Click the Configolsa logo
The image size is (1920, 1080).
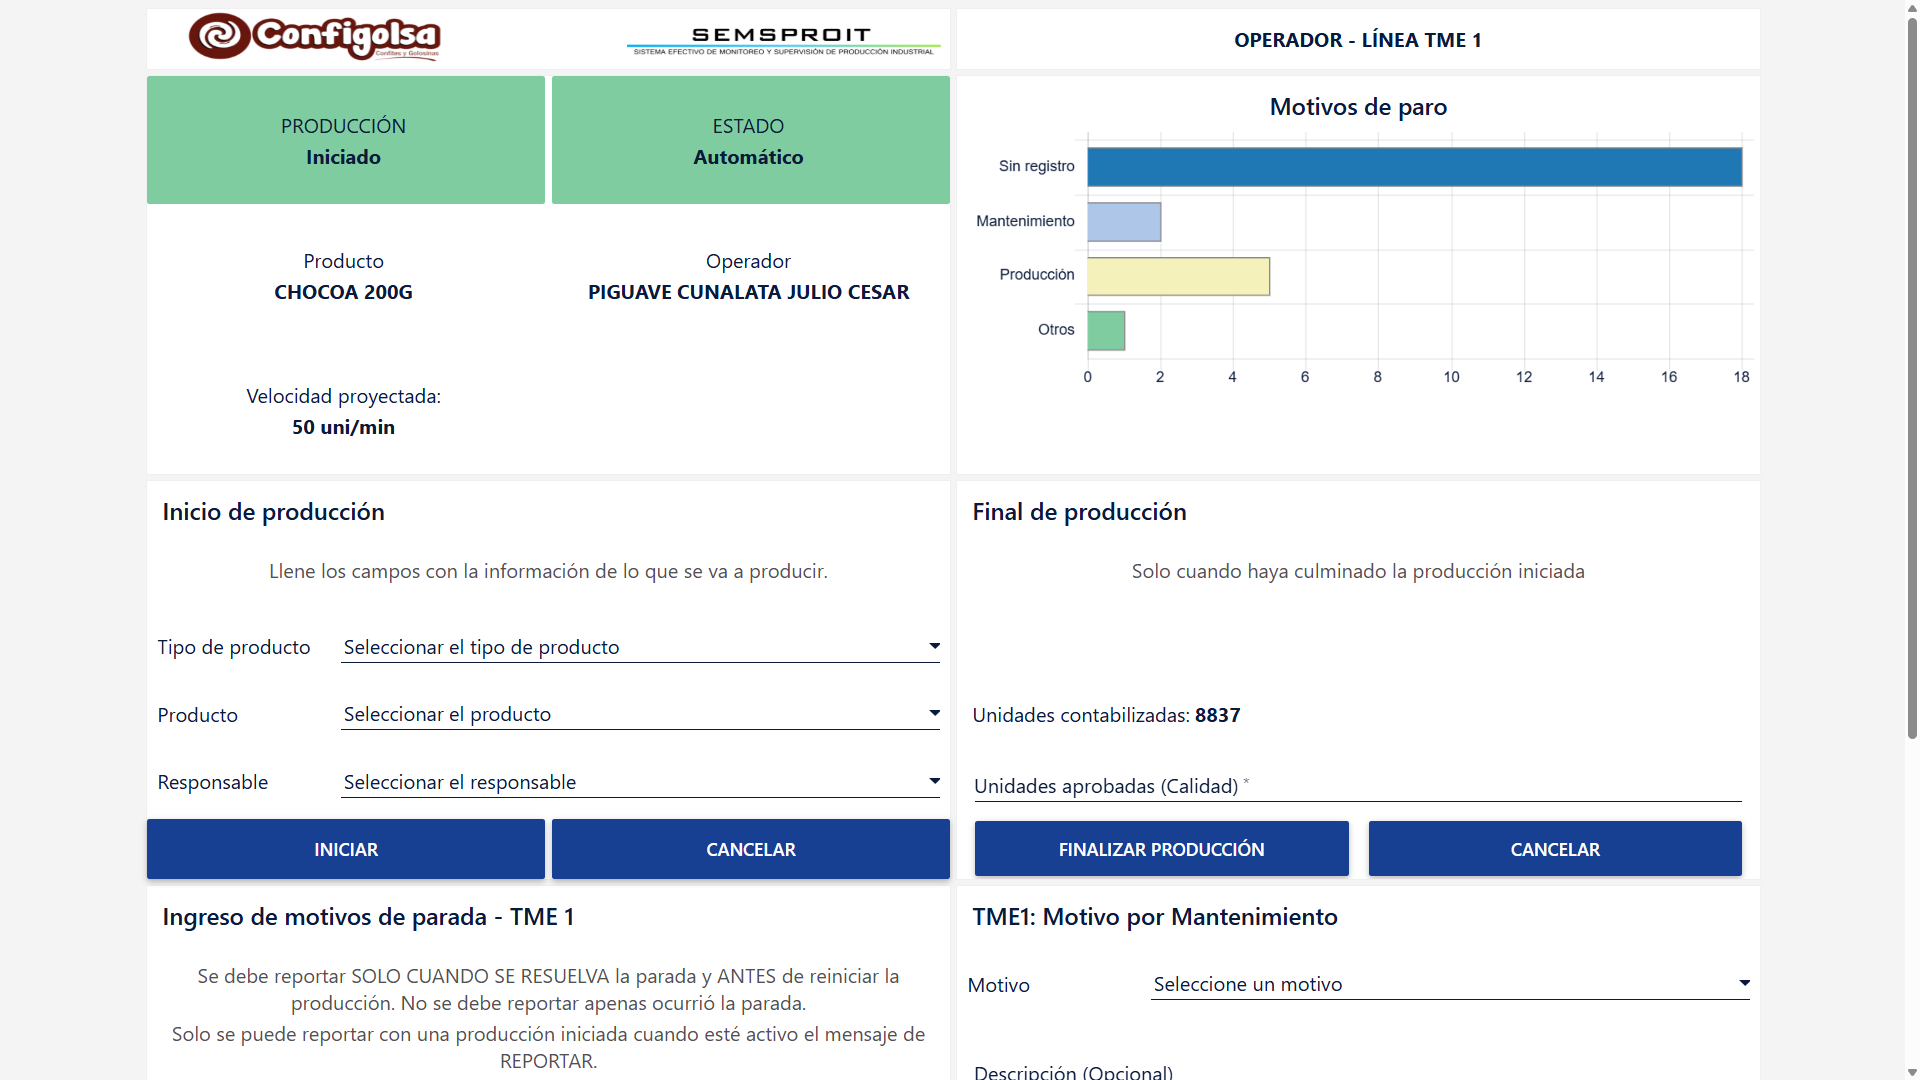coord(314,37)
